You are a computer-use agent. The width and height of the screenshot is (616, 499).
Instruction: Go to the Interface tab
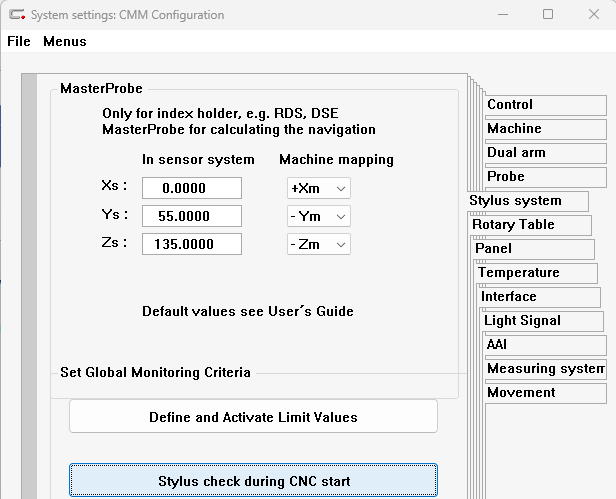pyautogui.click(x=538, y=297)
